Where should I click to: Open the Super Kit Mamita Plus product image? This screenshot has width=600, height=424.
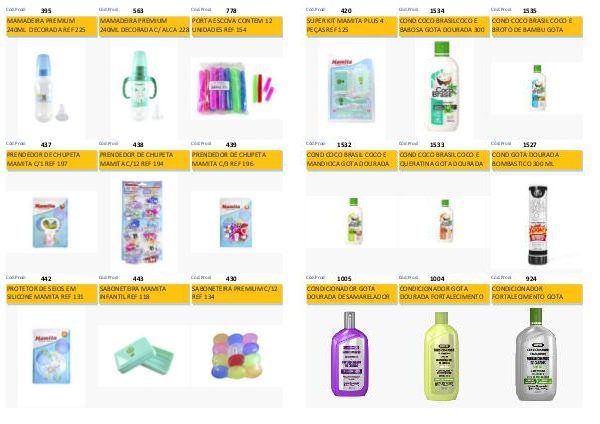[350, 89]
